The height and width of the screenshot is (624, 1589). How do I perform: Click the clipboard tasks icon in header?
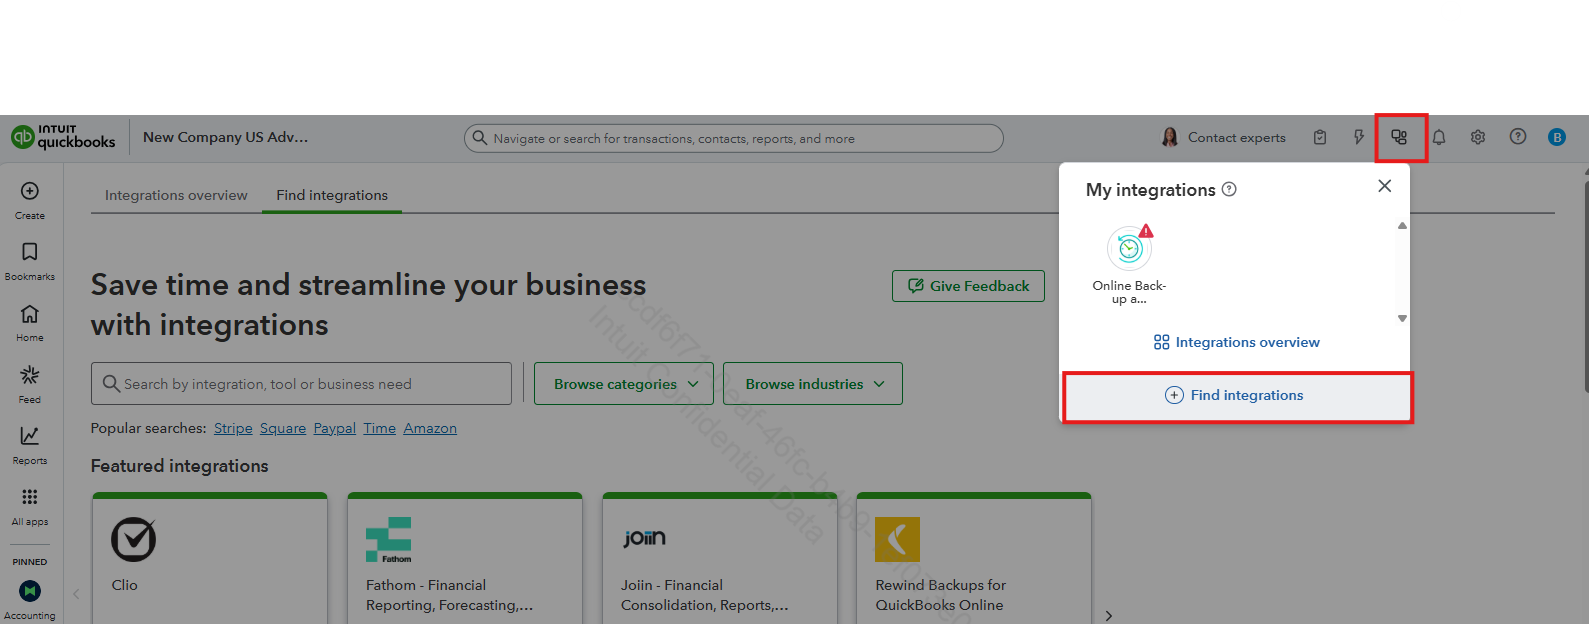tap(1320, 137)
